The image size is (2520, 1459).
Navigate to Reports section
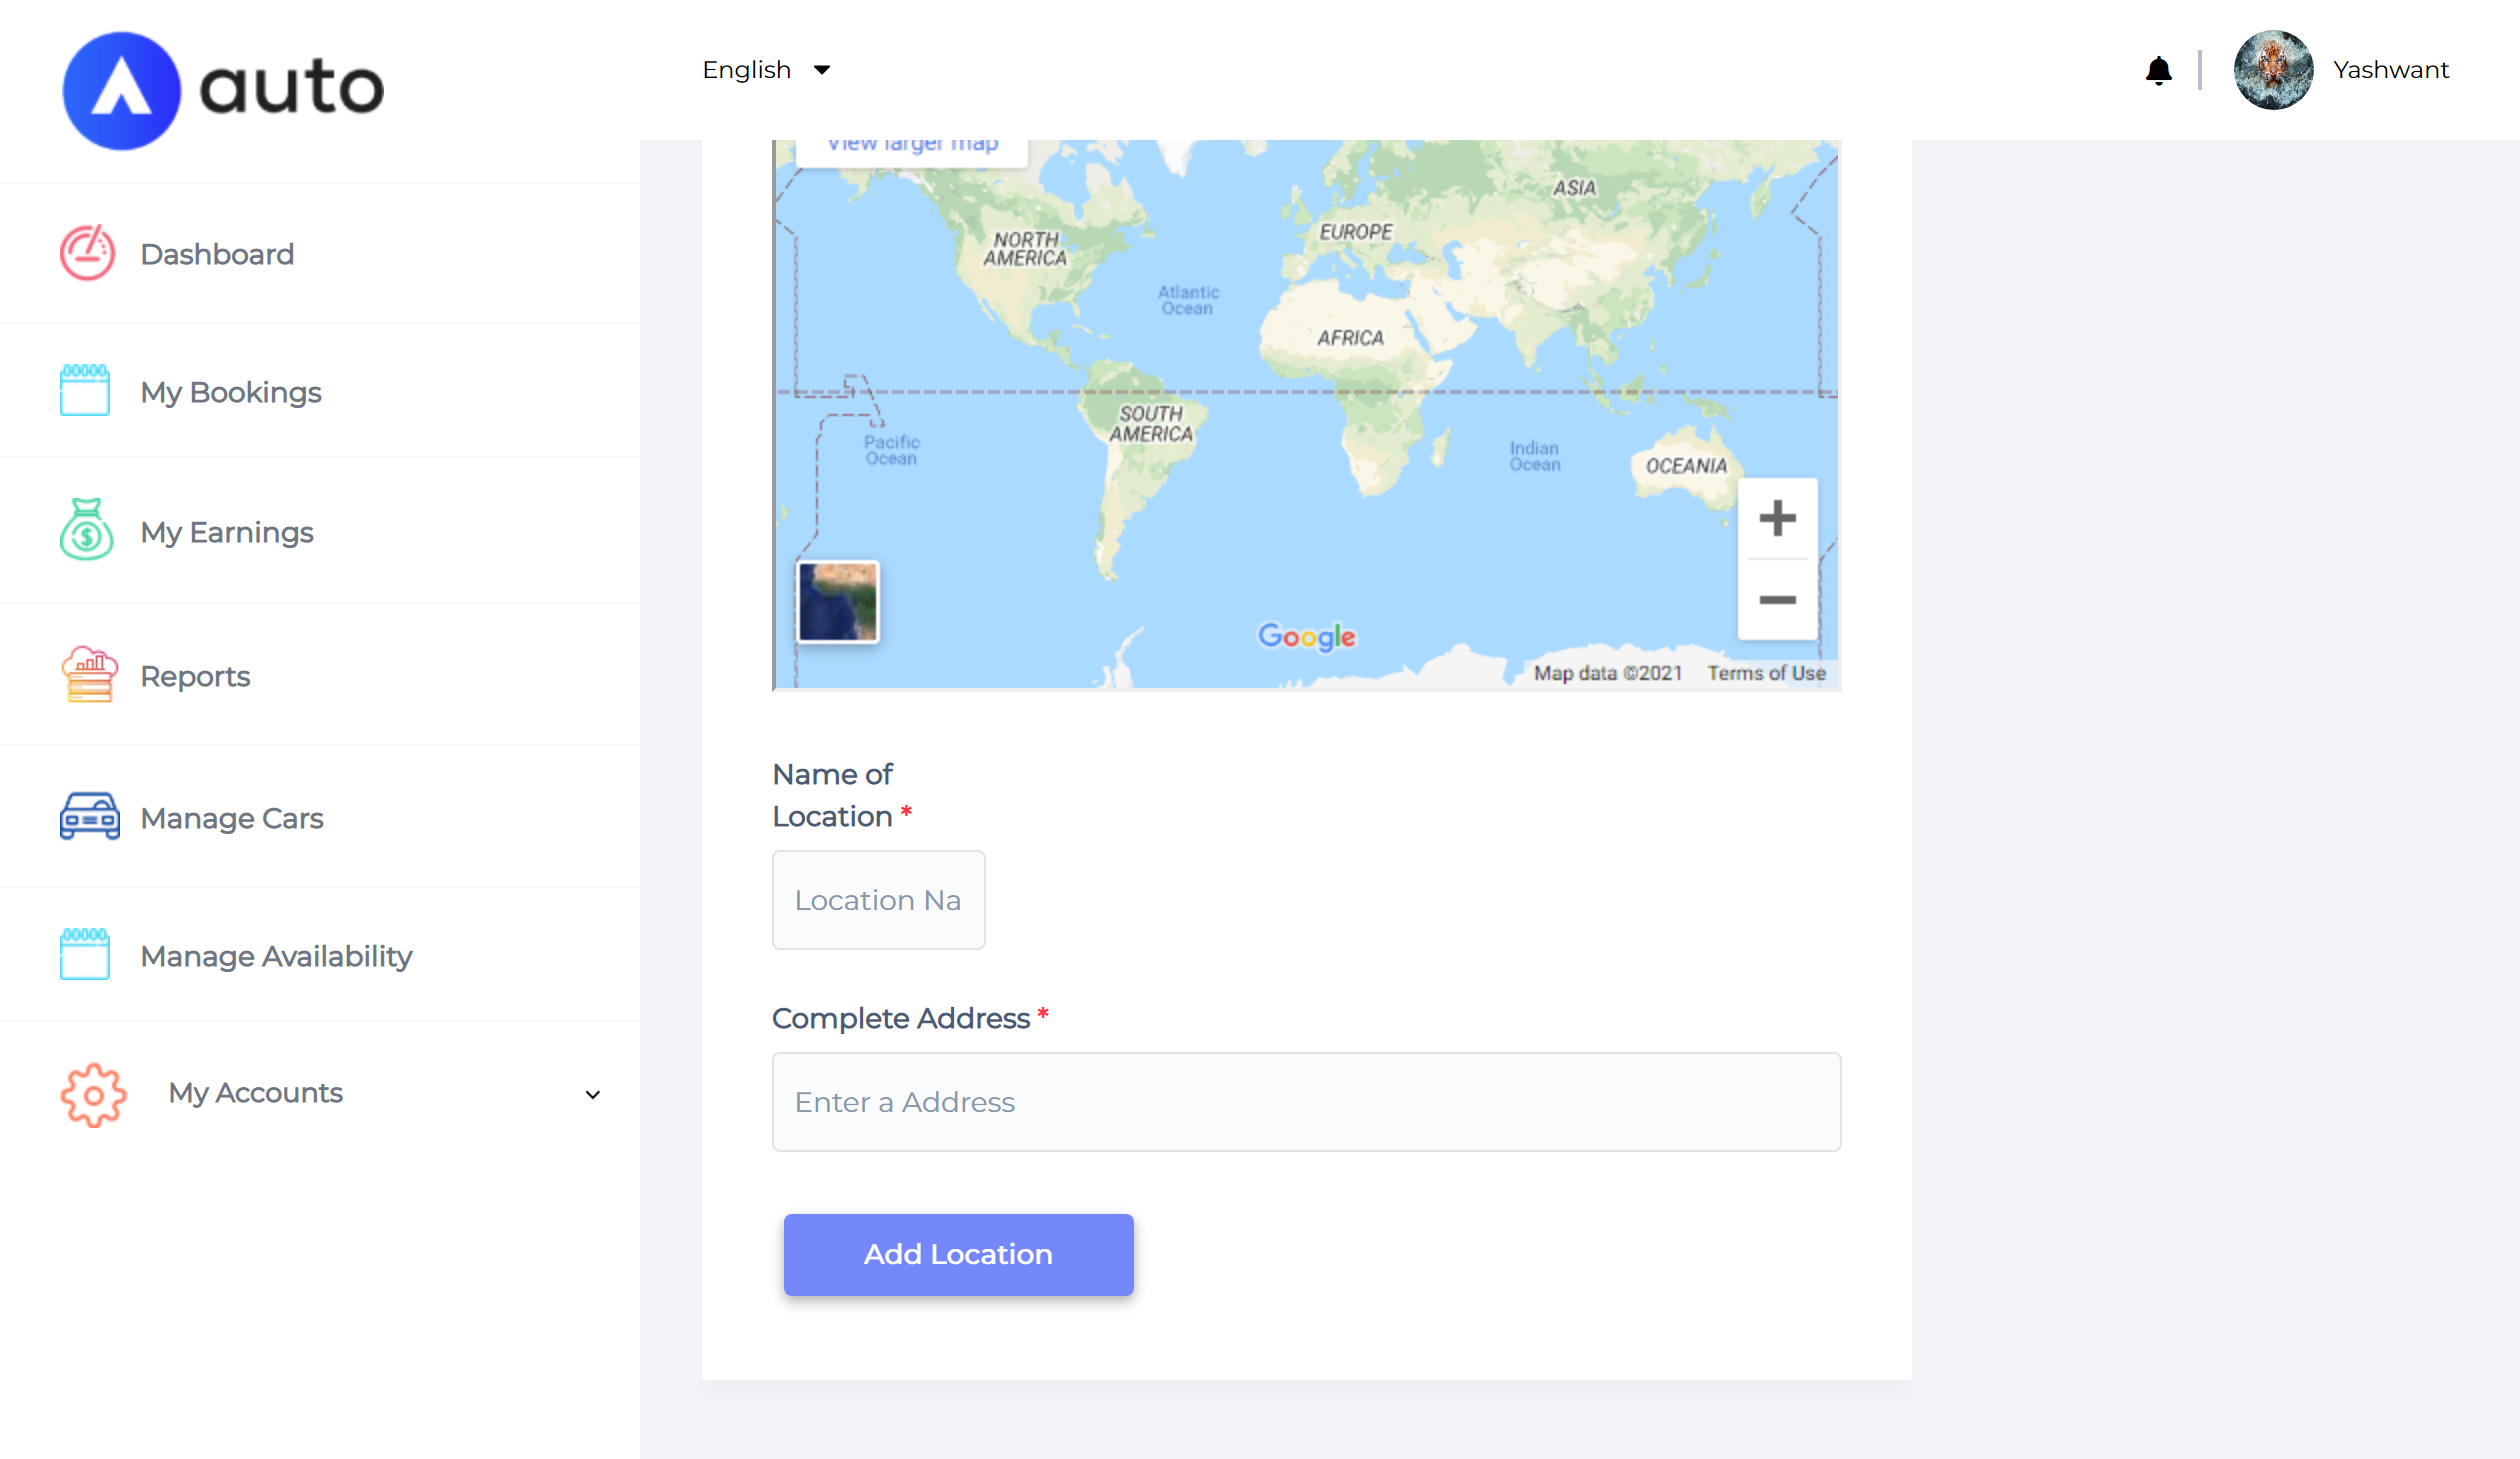(x=195, y=676)
